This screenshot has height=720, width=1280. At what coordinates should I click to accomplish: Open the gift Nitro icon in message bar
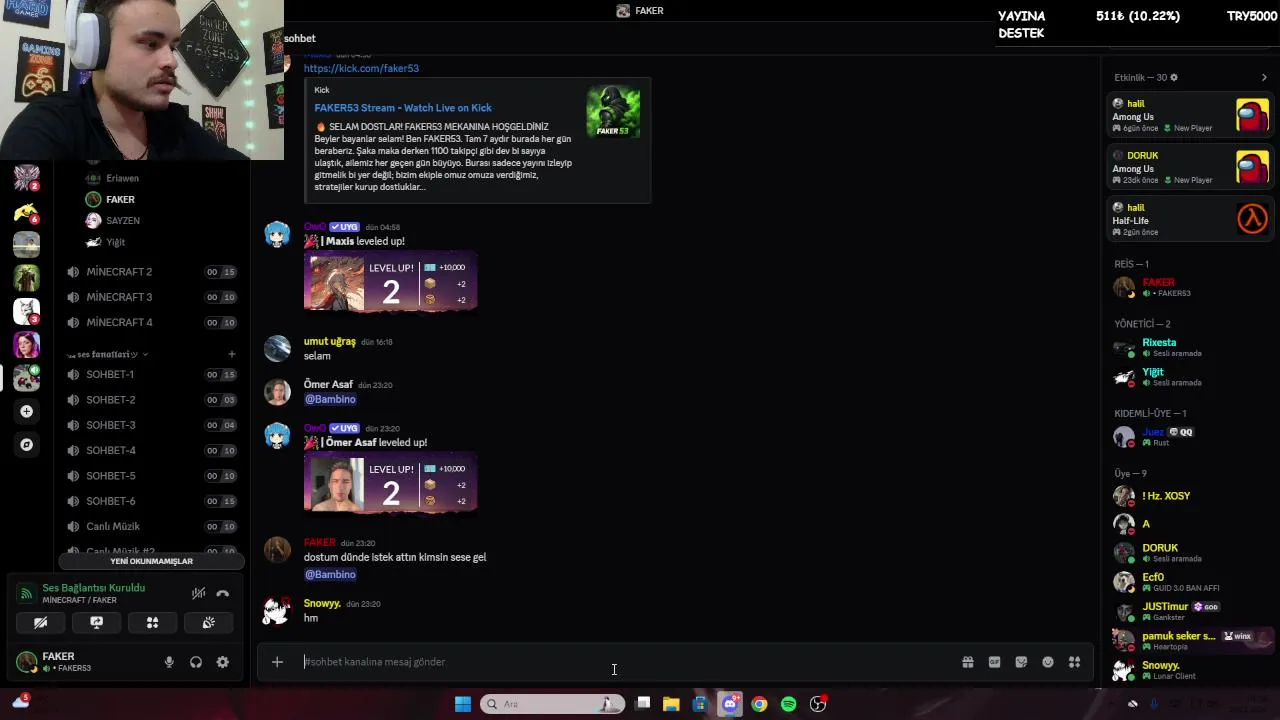967,662
